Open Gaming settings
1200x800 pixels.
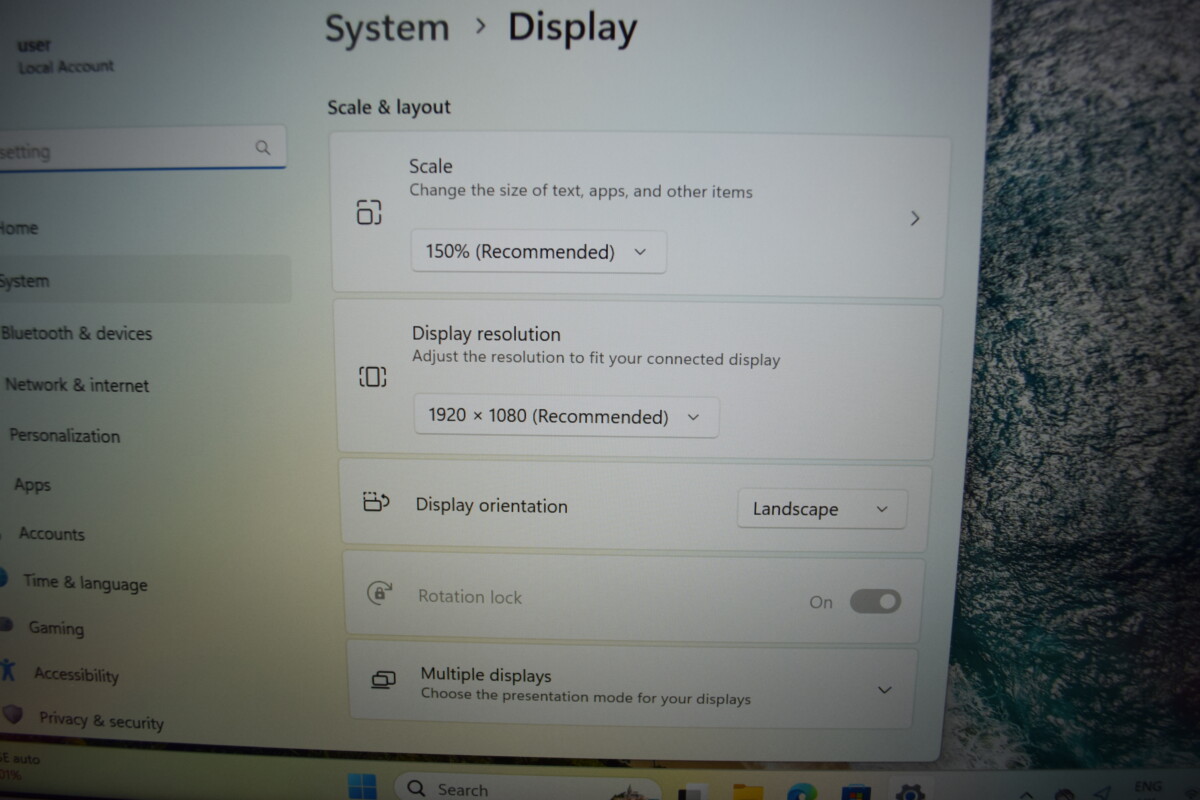pyautogui.click(x=56, y=628)
